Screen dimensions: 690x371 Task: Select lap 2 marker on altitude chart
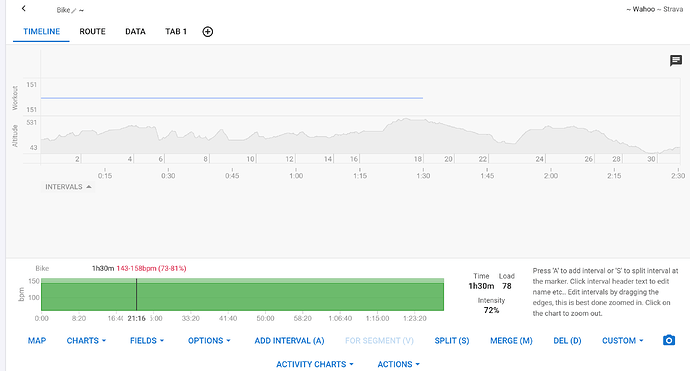(77, 159)
